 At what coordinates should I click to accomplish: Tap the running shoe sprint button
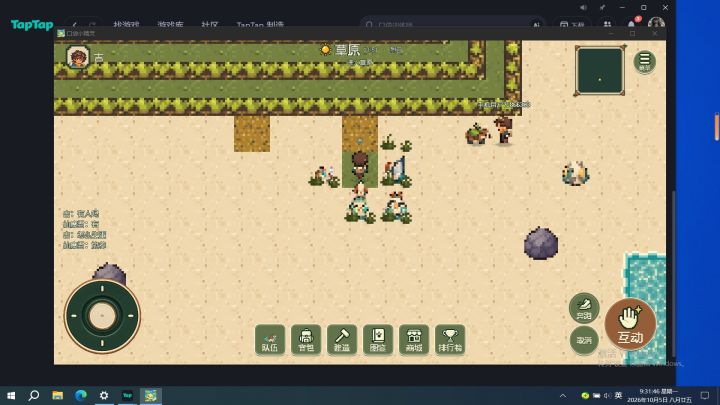(584, 308)
